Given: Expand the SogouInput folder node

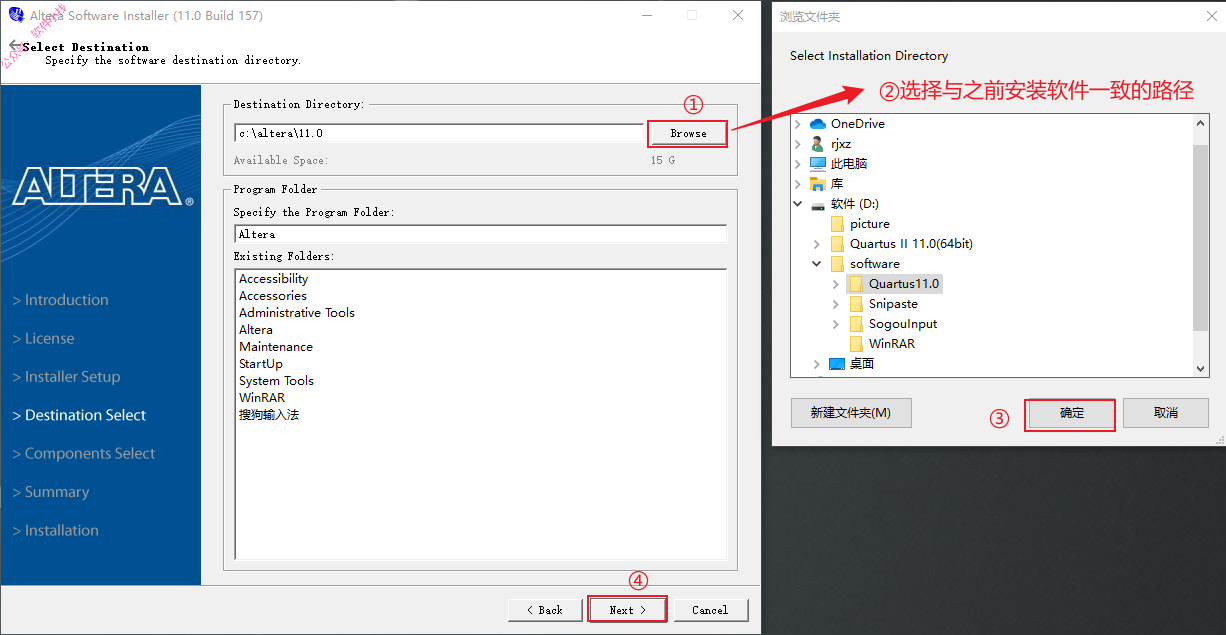Looking at the screenshot, I should (x=836, y=324).
